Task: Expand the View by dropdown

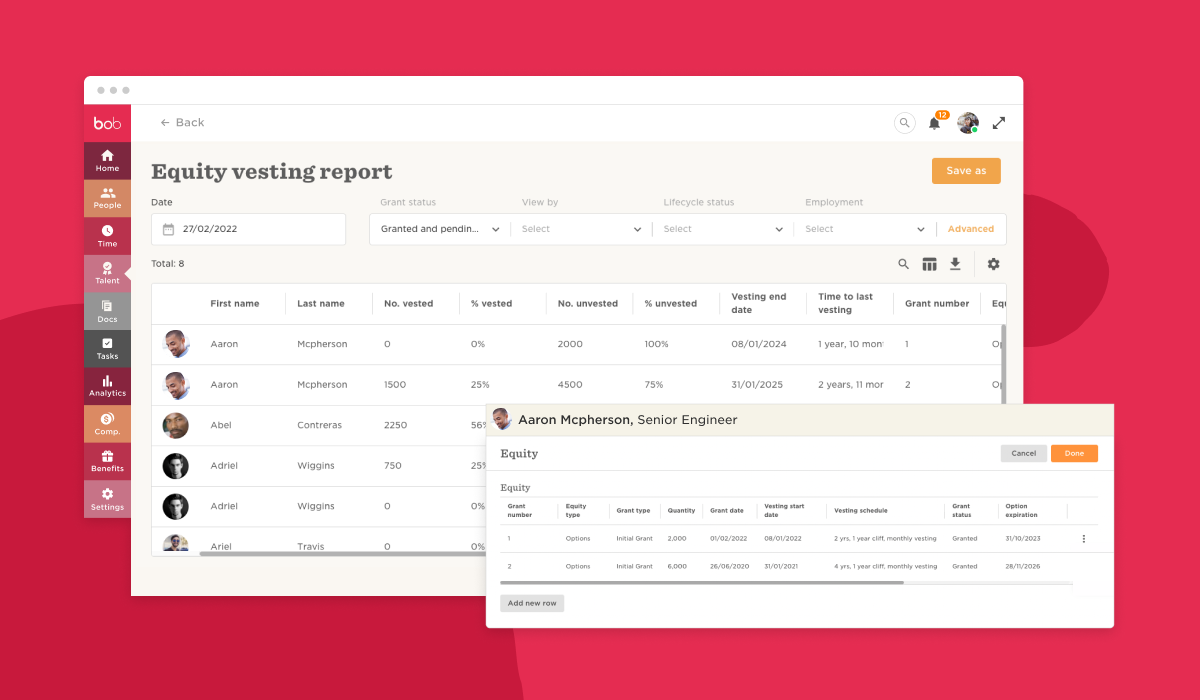Action: (581, 229)
